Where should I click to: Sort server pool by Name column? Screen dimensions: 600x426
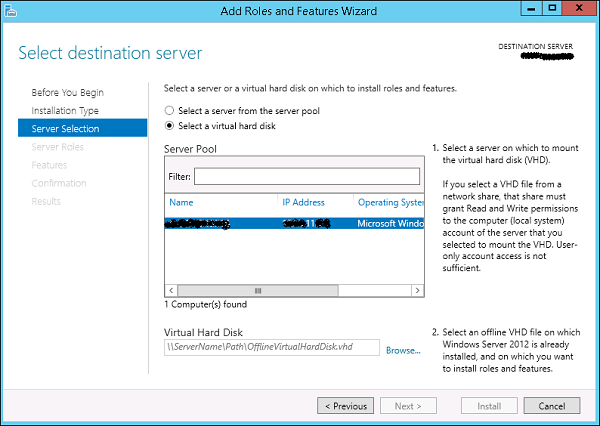(x=181, y=202)
